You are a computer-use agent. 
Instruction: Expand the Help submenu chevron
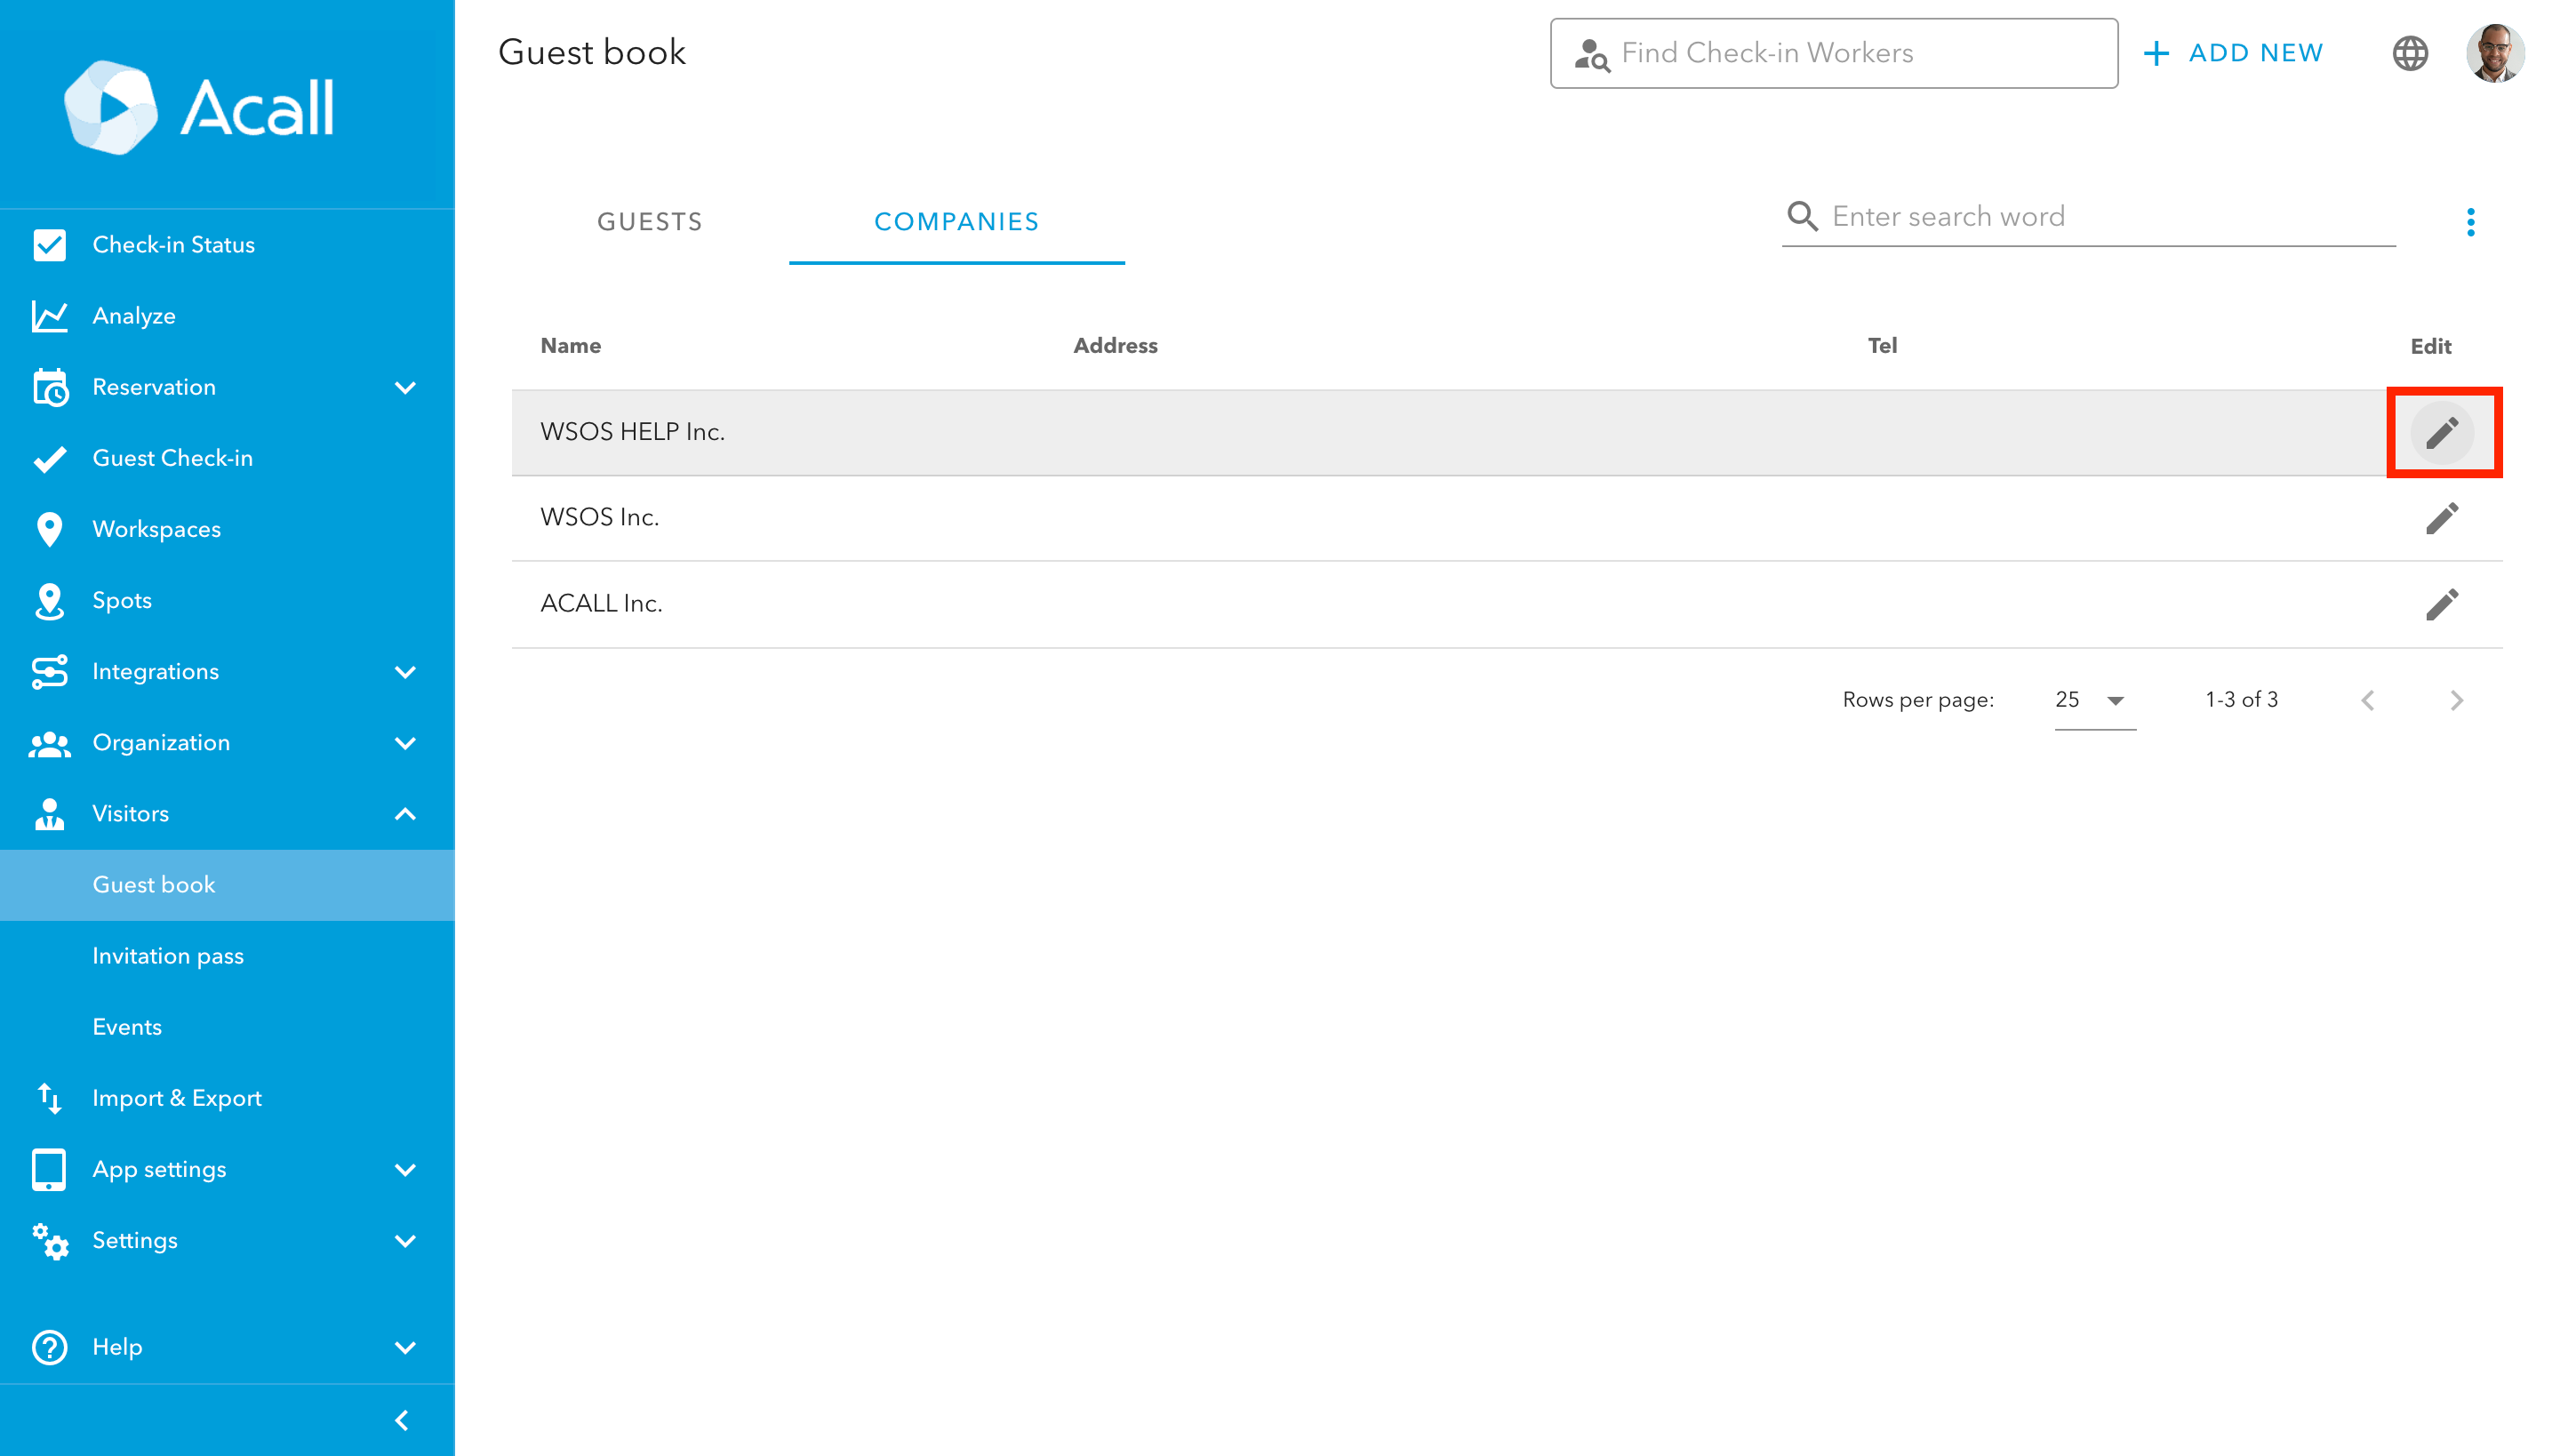405,1347
